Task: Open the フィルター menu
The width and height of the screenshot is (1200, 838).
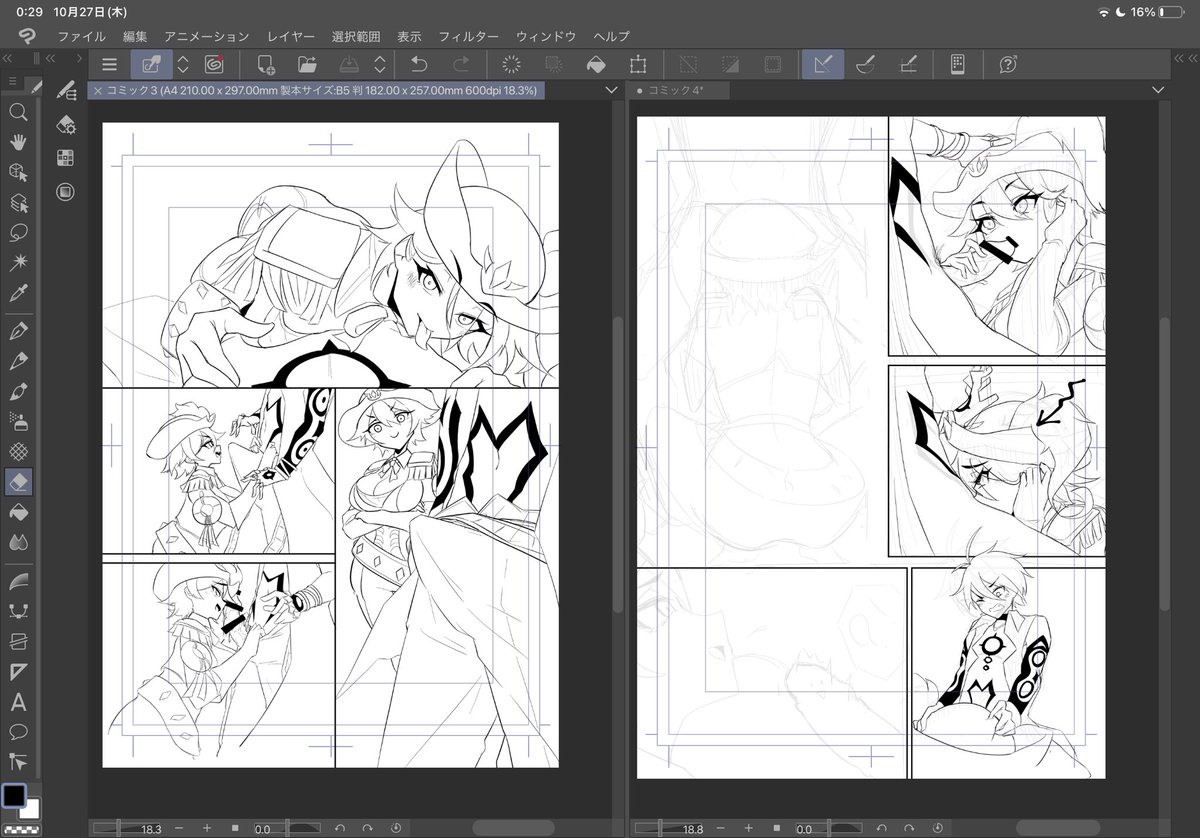Action: coord(469,36)
